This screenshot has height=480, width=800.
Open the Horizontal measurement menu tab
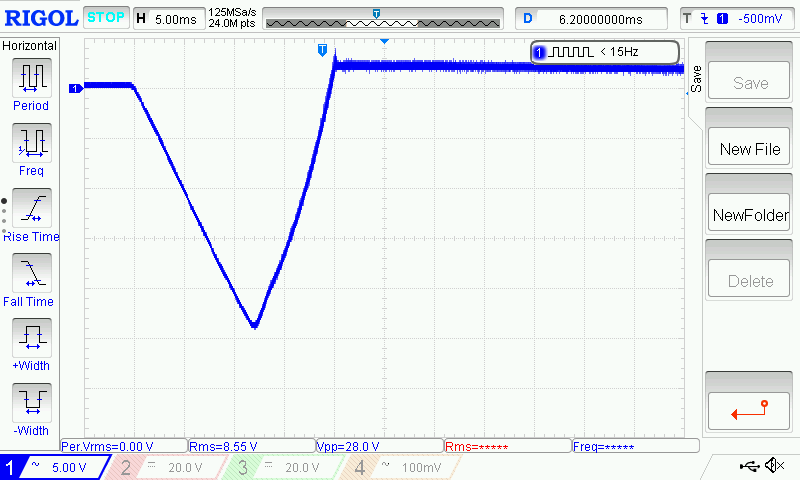pyautogui.click(x=31, y=46)
